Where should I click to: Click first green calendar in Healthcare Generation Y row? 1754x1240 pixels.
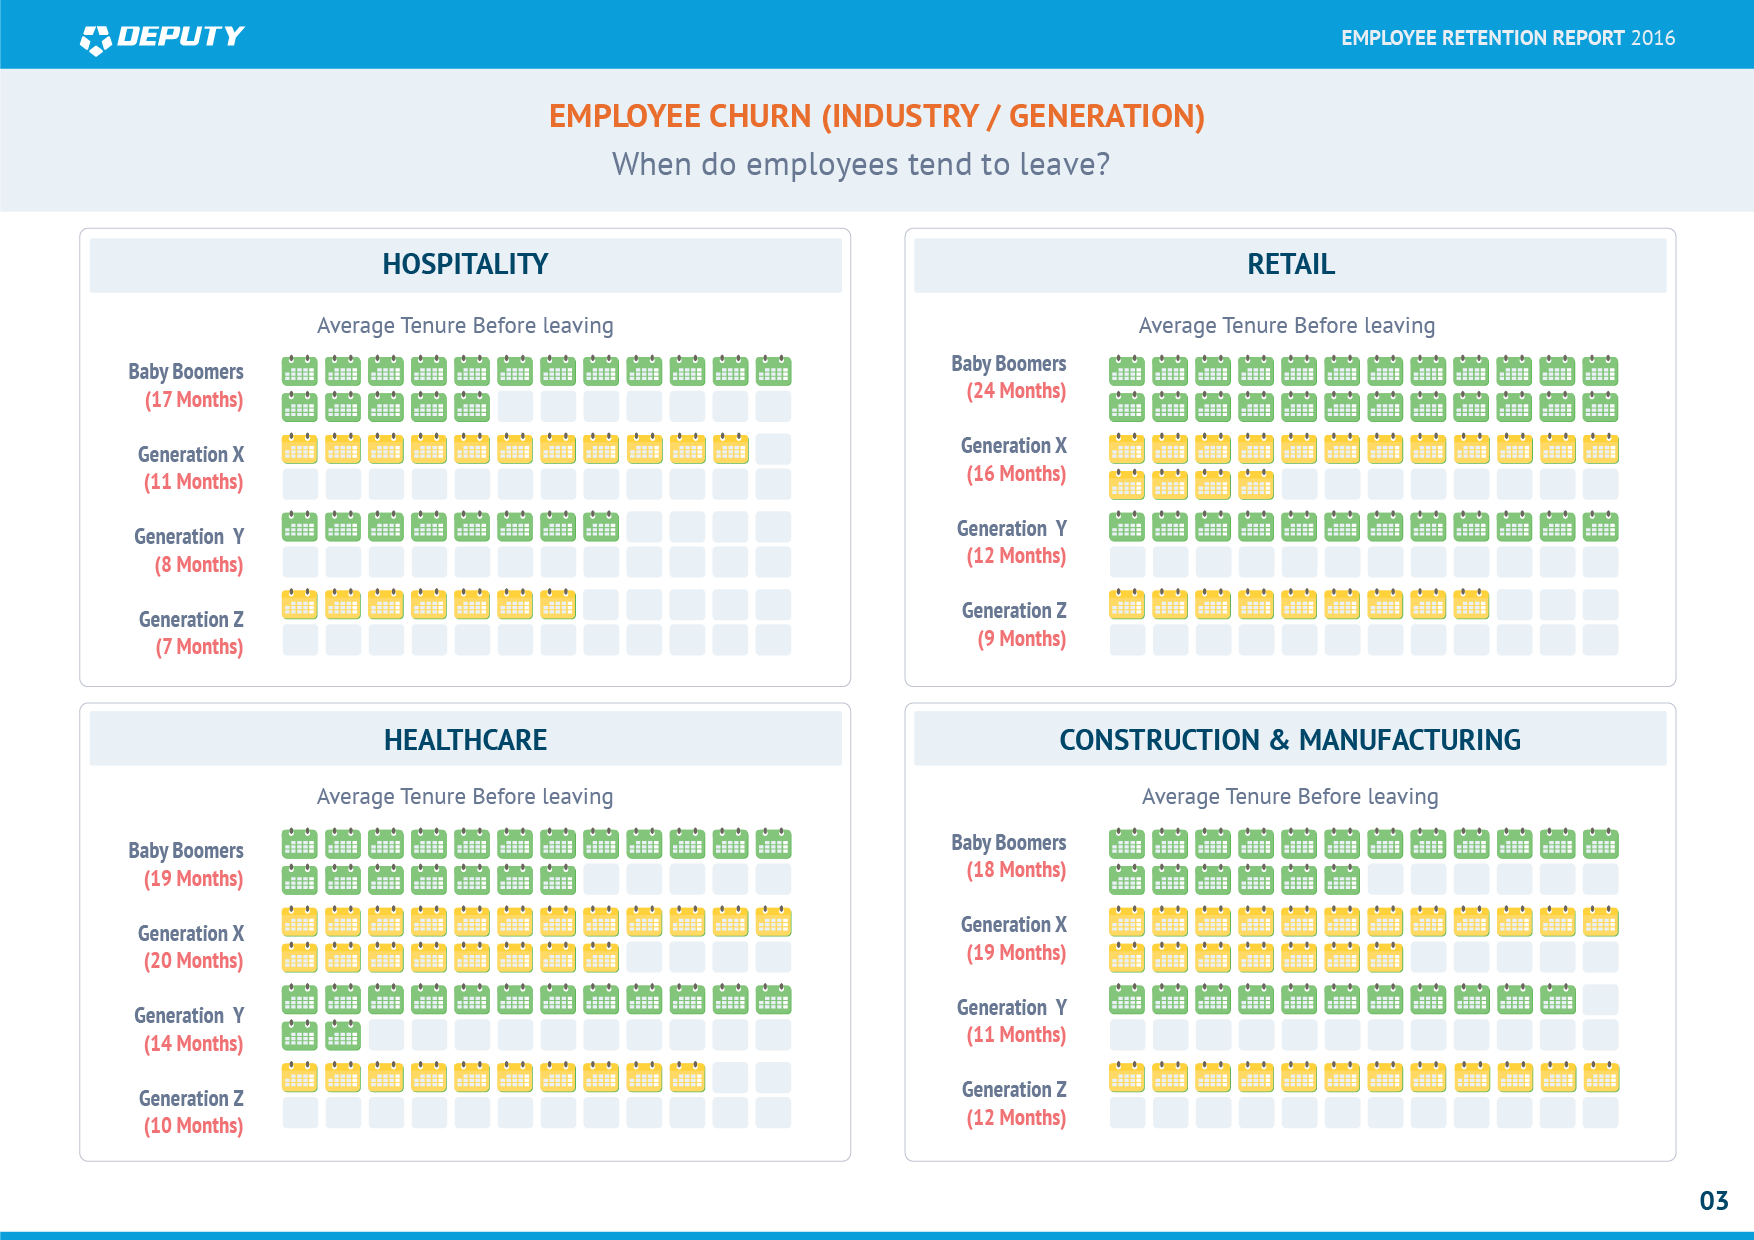299,999
